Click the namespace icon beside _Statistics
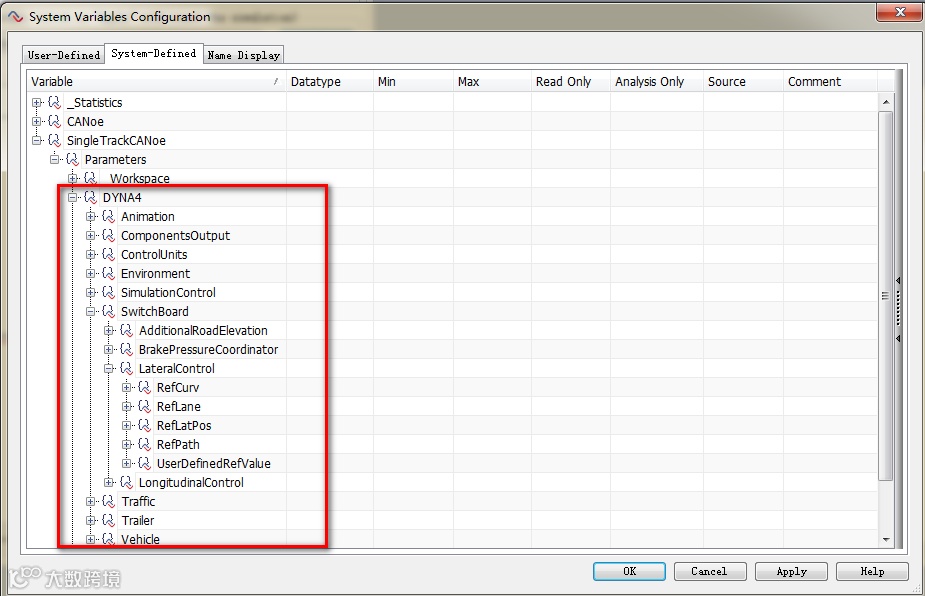Image resolution: width=925 pixels, height=596 pixels. tap(54, 103)
